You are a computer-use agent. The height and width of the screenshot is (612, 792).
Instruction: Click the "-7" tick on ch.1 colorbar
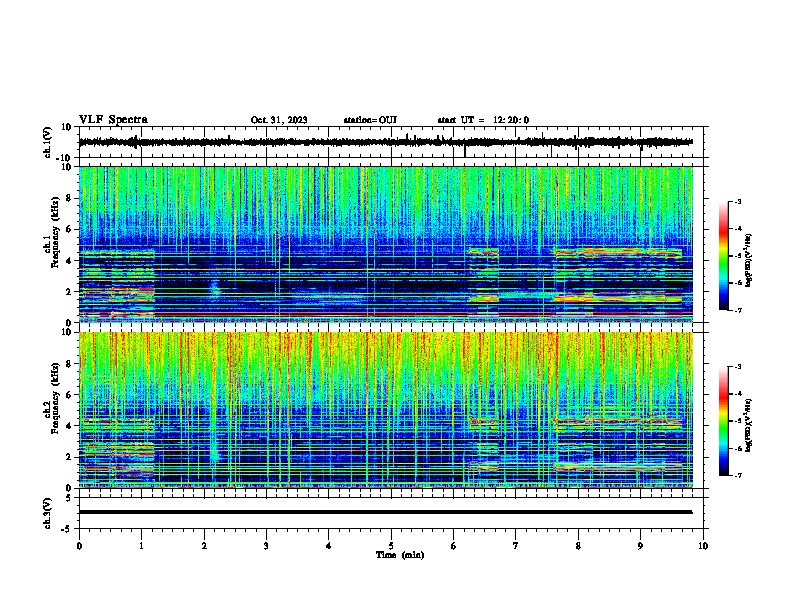pos(738,310)
